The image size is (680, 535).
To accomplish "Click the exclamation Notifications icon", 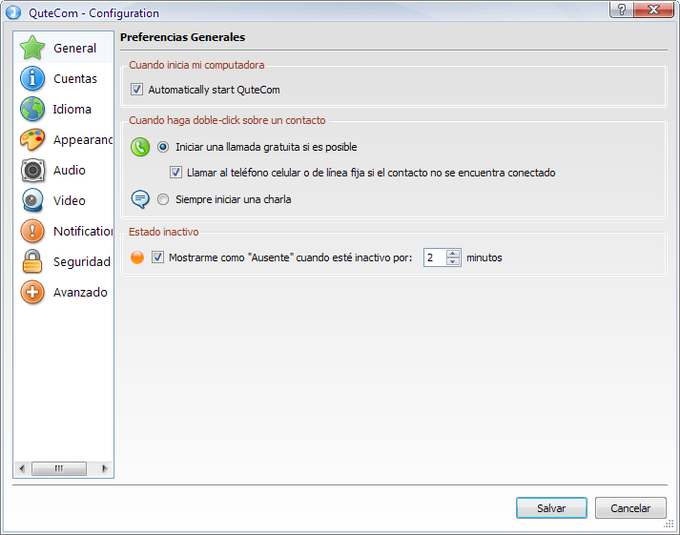I will coord(32,231).
